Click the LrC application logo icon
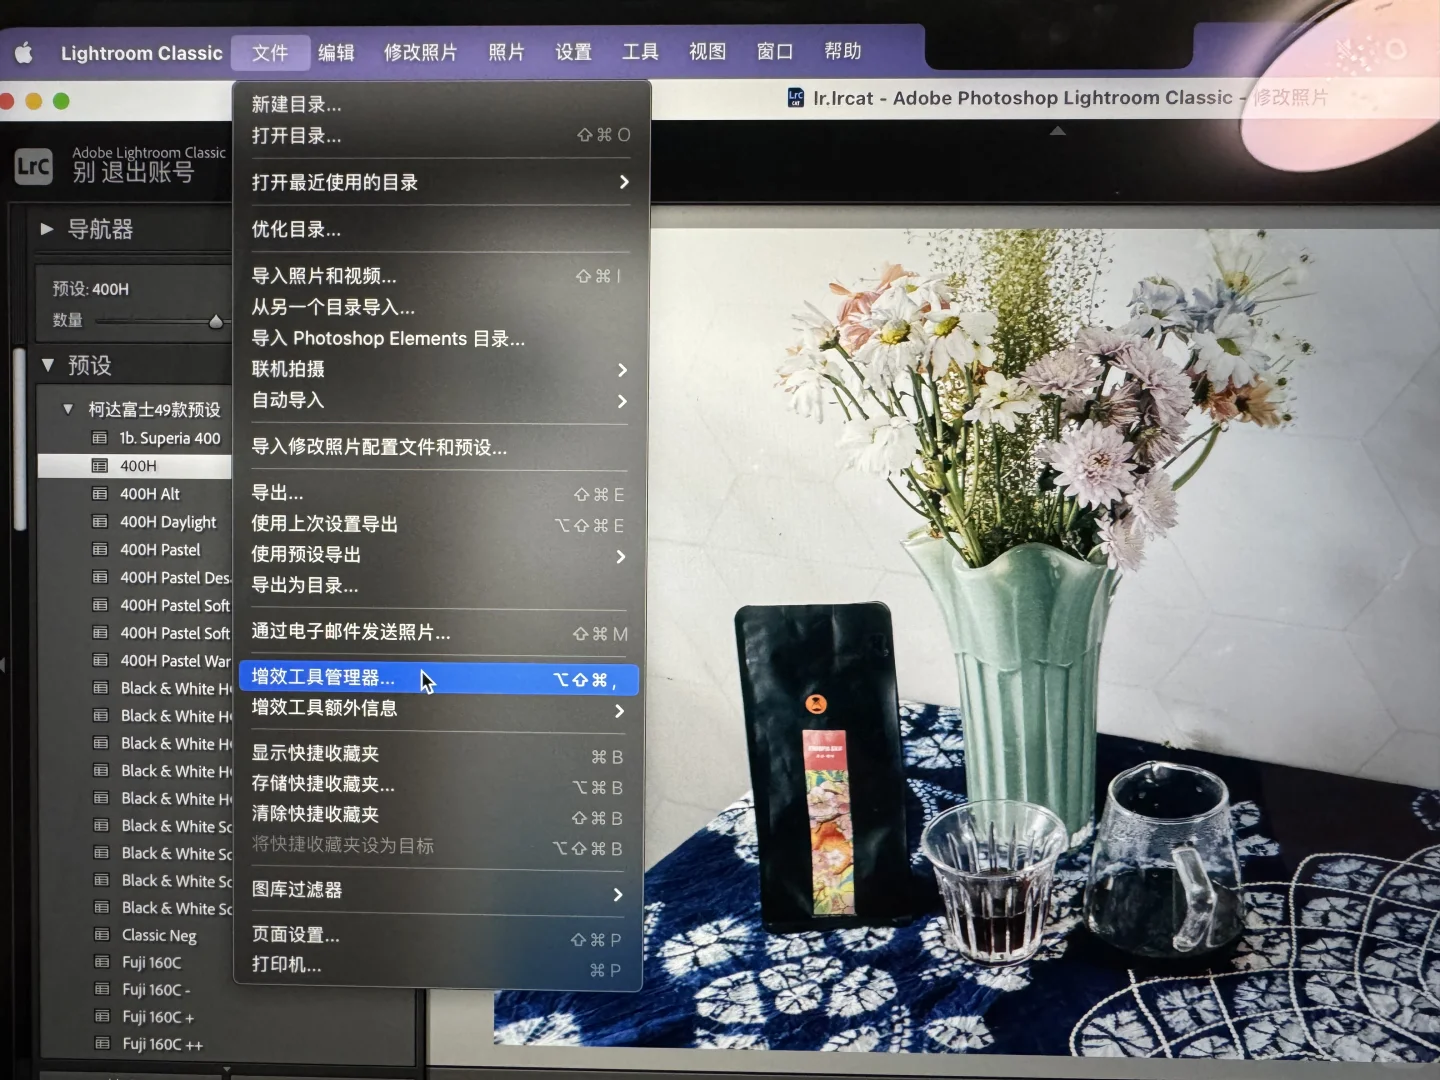The image size is (1440, 1080). (x=32, y=166)
